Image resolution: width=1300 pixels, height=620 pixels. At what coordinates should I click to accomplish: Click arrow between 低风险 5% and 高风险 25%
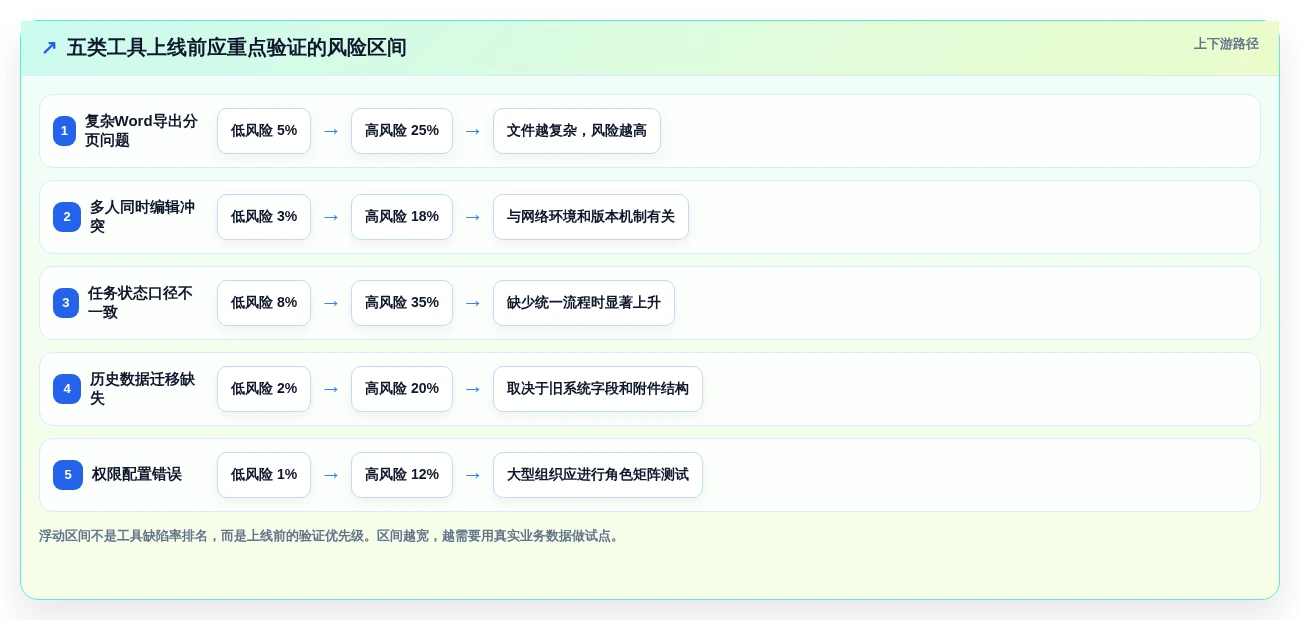(x=331, y=131)
